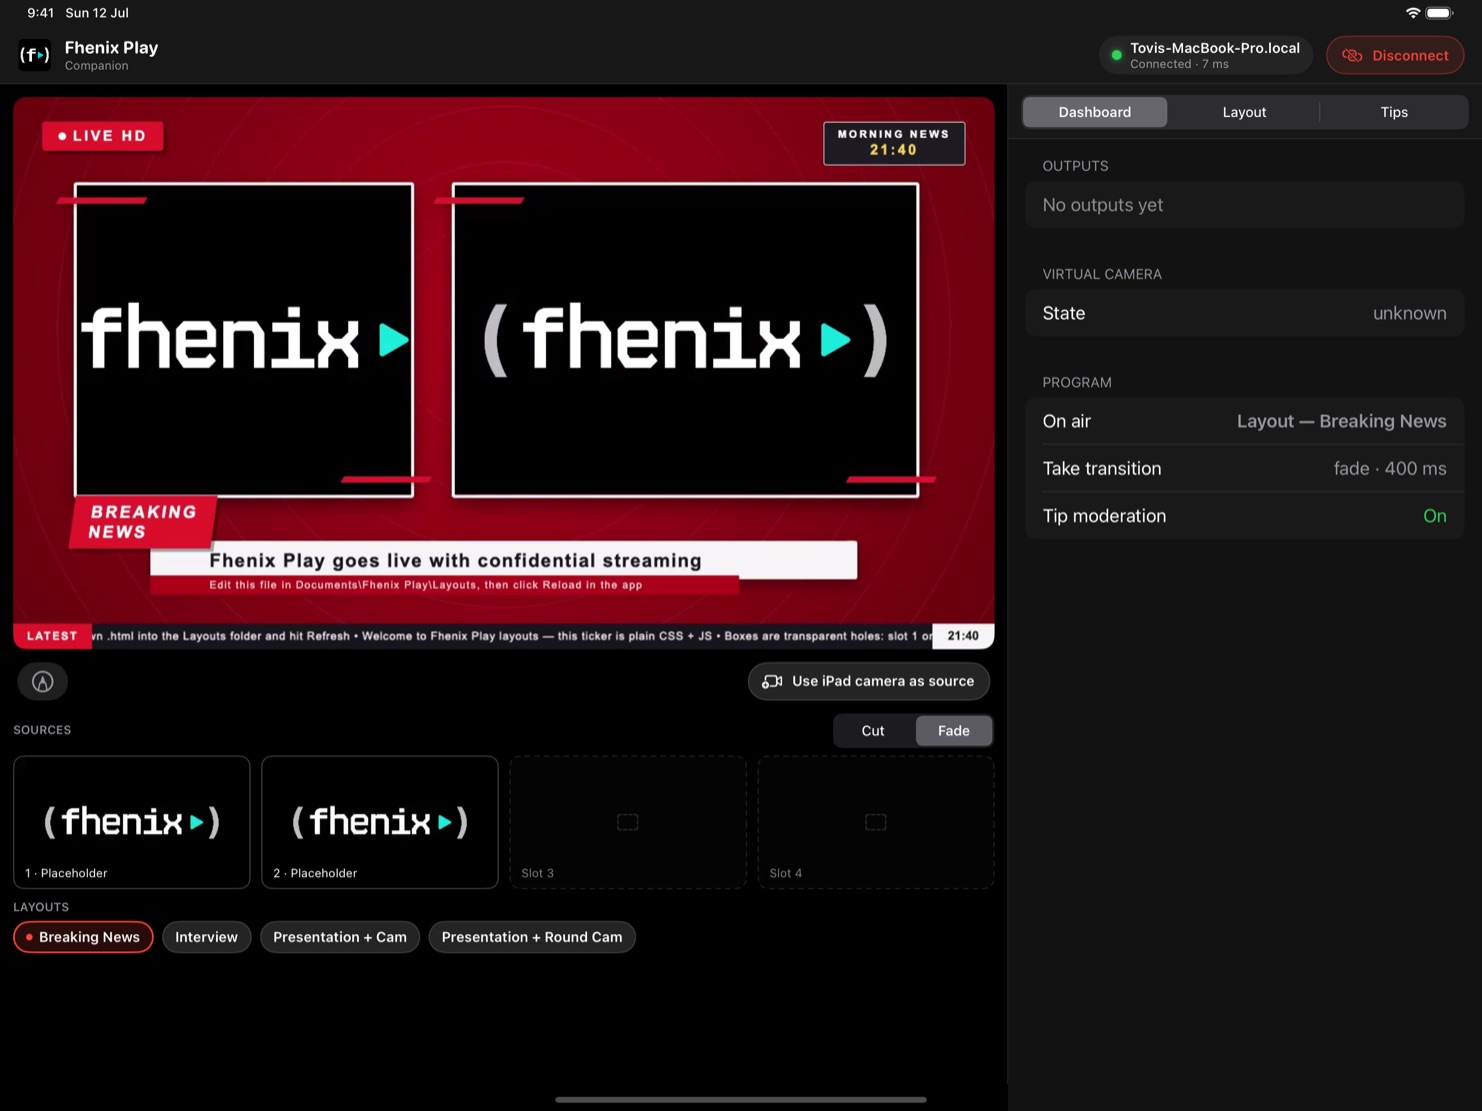Click the PROGRAM section heading
The height and width of the screenshot is (1111, 1482).
(1077, 382)
